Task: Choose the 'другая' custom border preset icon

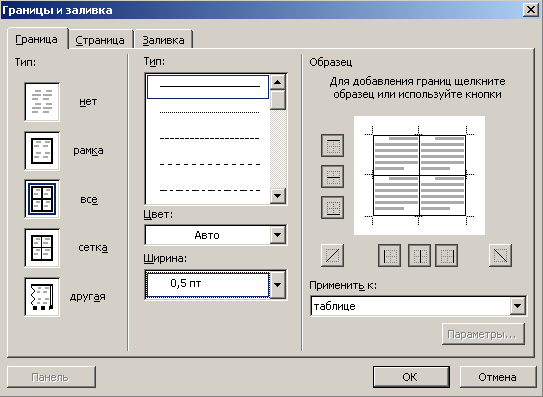Action: [42, 297]
